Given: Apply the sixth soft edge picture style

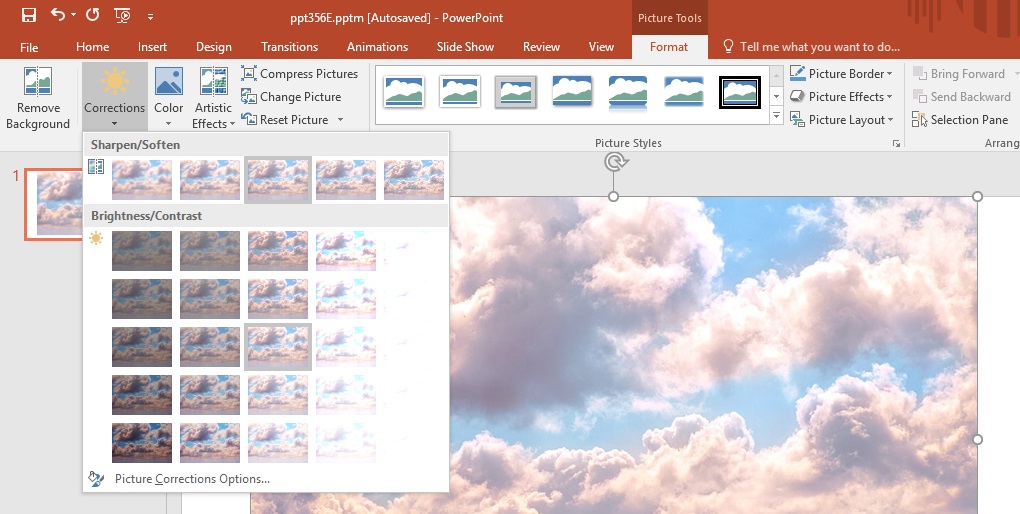Looking at the screenshot, I should tap(684, 91).
